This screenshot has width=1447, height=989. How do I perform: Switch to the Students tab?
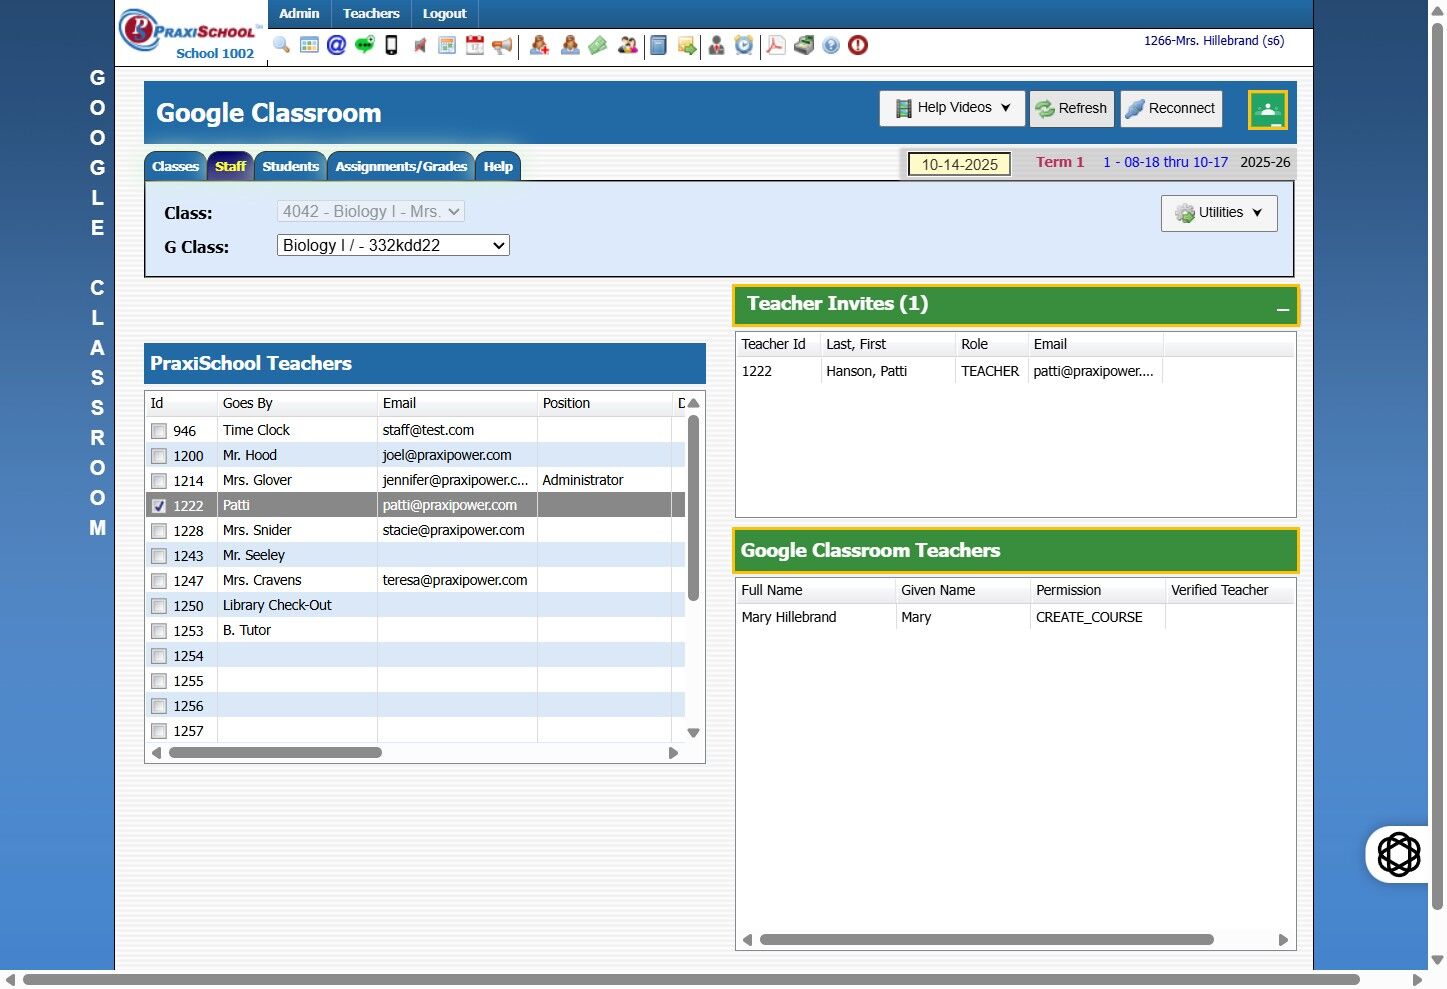tap(290, 167)
